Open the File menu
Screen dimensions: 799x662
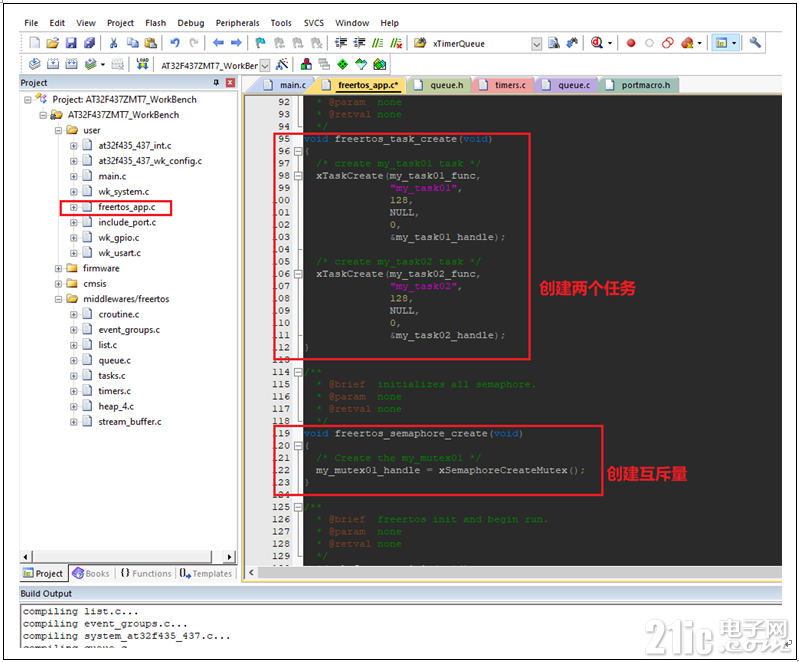tap(31, 23)
